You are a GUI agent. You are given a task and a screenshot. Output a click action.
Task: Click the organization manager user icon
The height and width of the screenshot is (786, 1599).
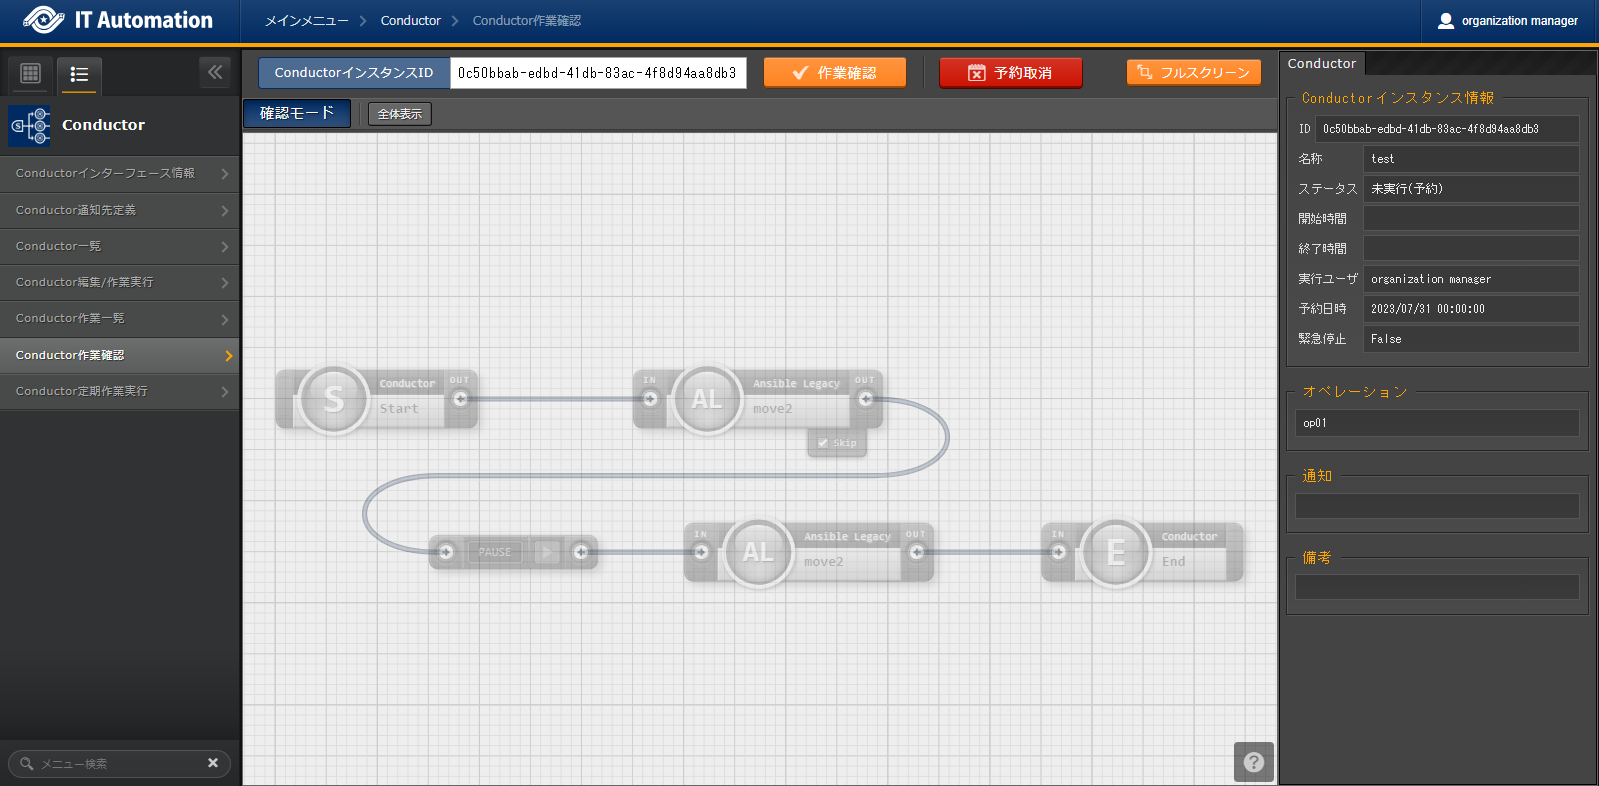click(1445, 21)
